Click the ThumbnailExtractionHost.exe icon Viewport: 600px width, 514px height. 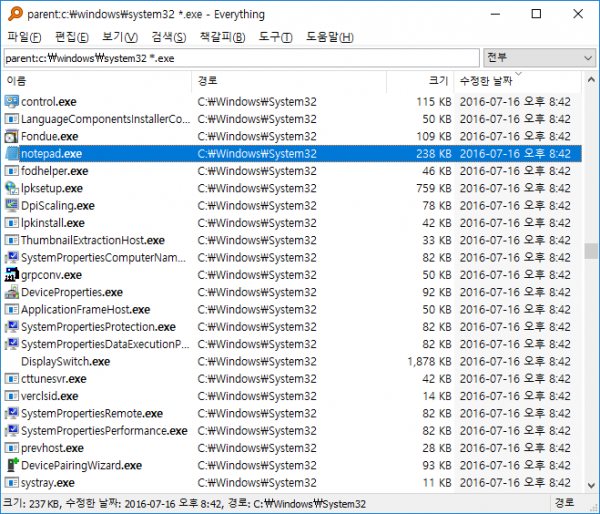tap(11, 240)
